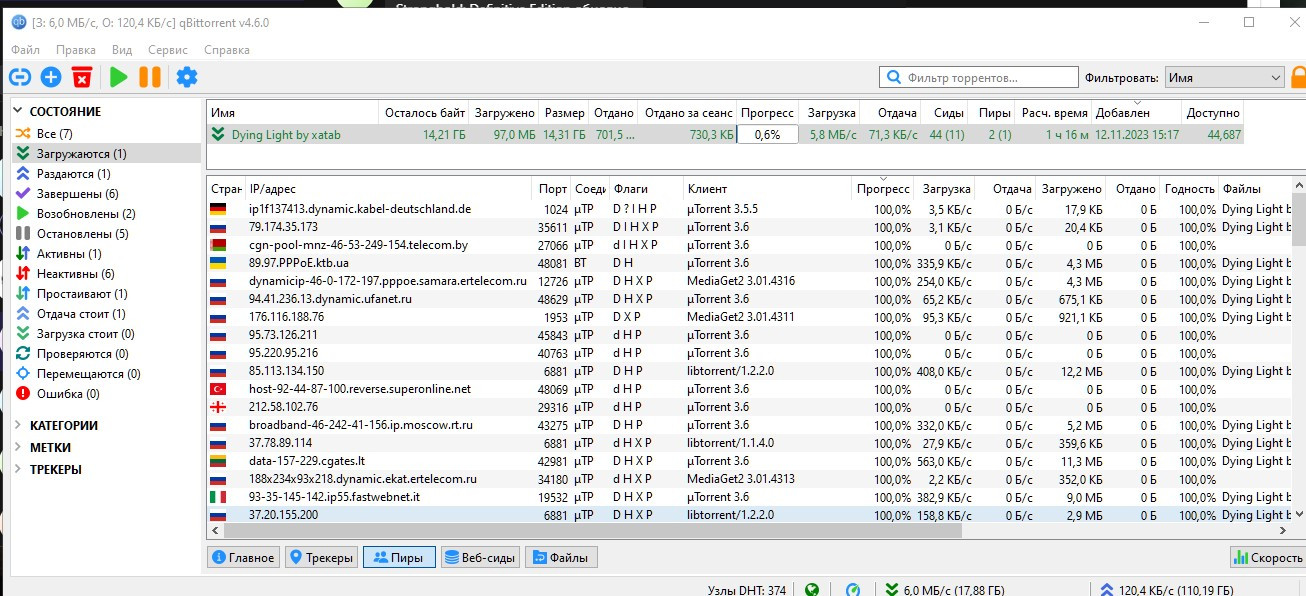Viewport: 1306px width, 596px height.
Task: Select the Завершены (6) filter
Action: click(x=77, y=194)
